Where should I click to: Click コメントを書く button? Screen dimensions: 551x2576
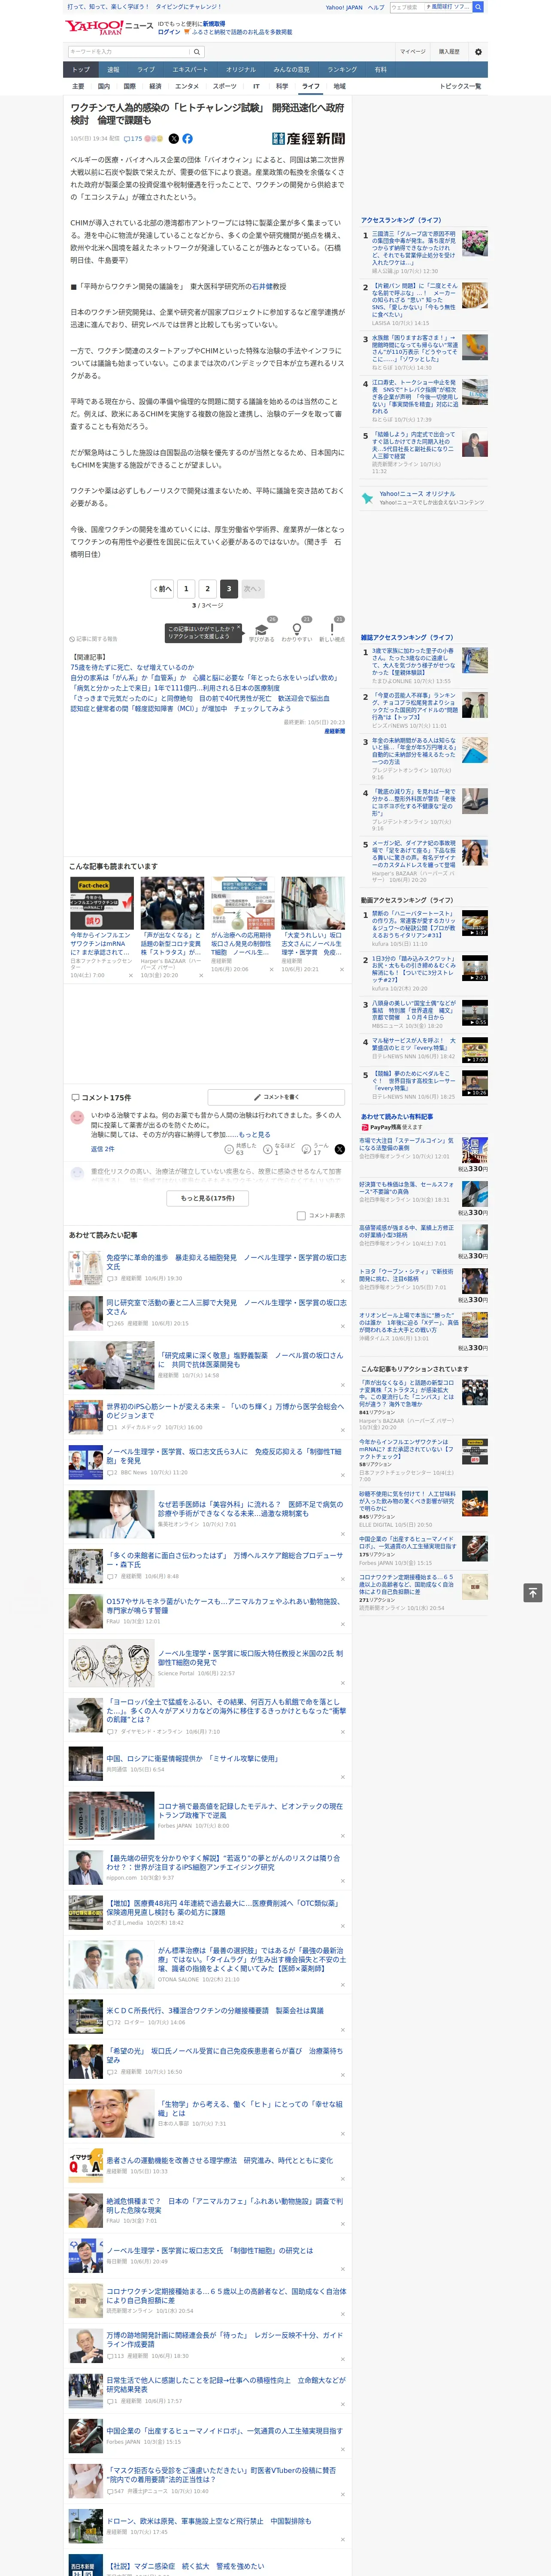[276, 1097]
